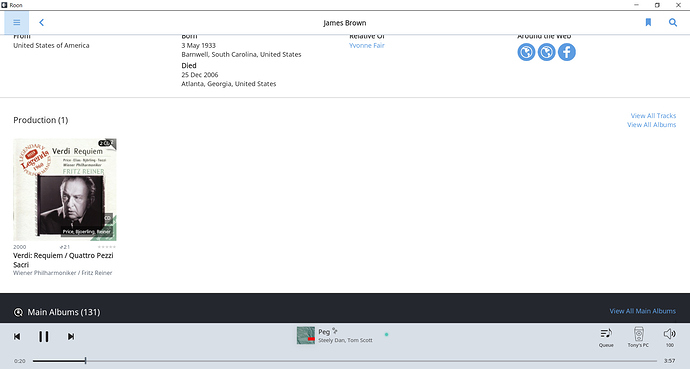
Task: Open the volume control speaker icon
Action: 670,337
